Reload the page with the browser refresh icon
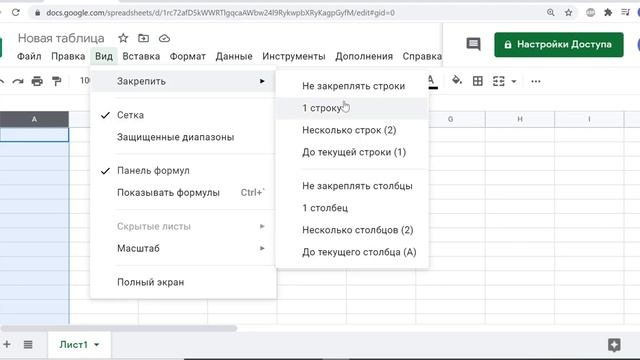Image resolution: width=640 pixels, height=360 pixels. (16, 12)
